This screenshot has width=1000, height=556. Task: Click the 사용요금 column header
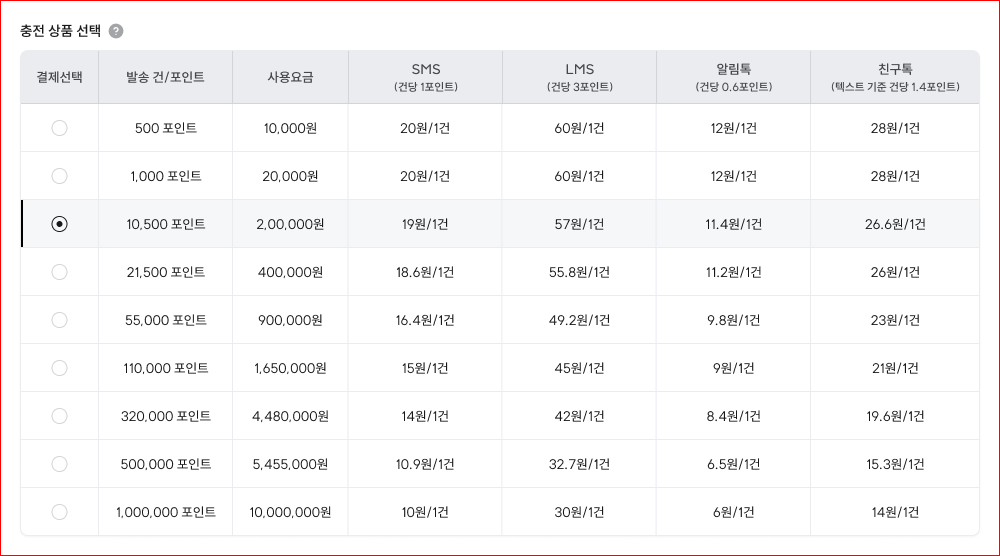coord(290,77)
